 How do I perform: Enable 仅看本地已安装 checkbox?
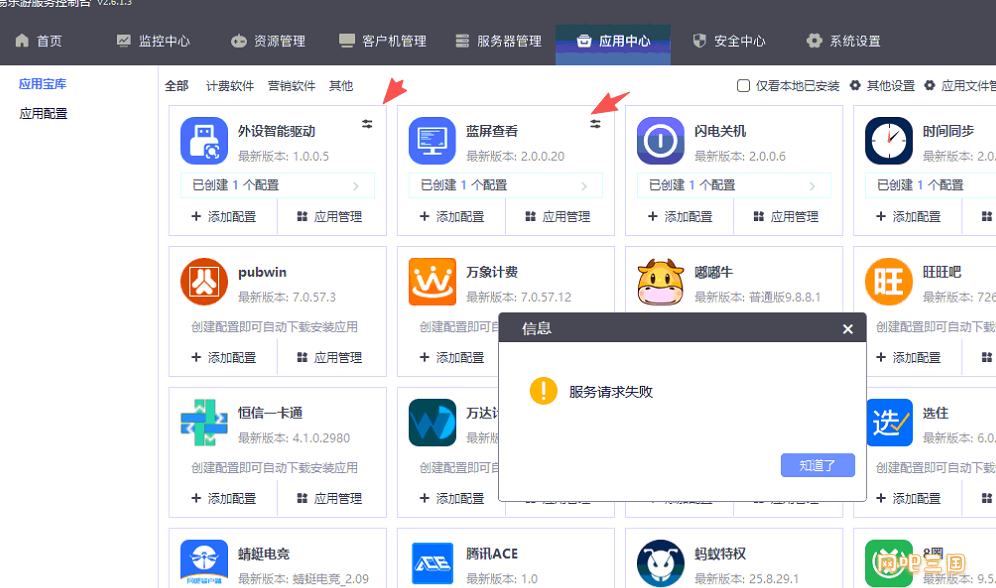pos(743,86)
